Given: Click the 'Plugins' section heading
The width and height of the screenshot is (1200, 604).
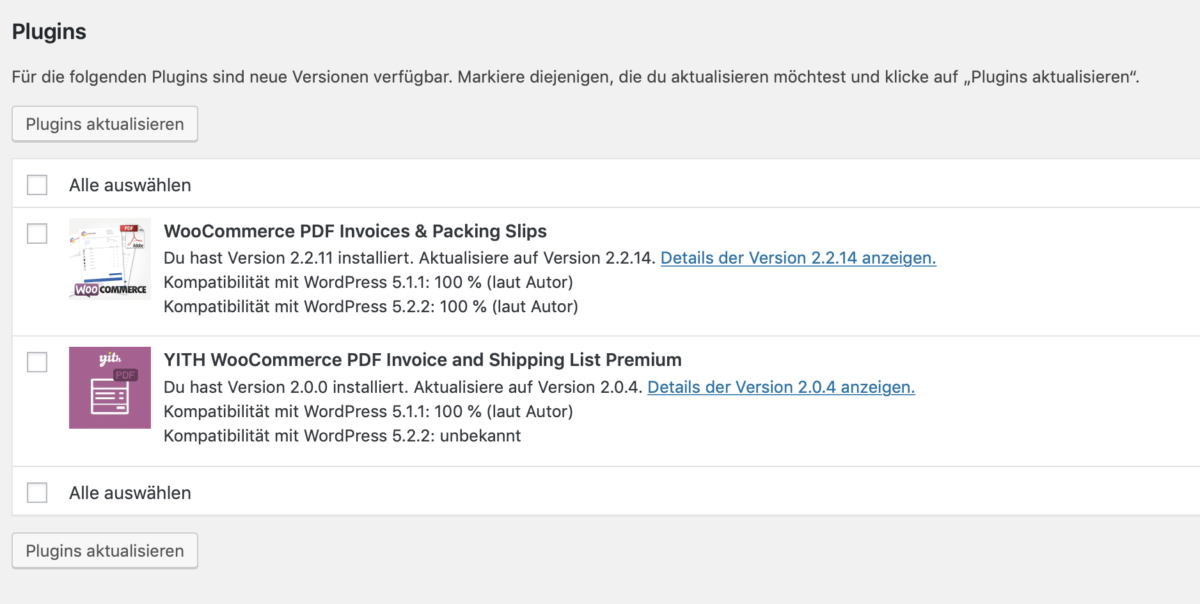Looking at the screenshot, I should pyautogui.click(x=49, y=32).
